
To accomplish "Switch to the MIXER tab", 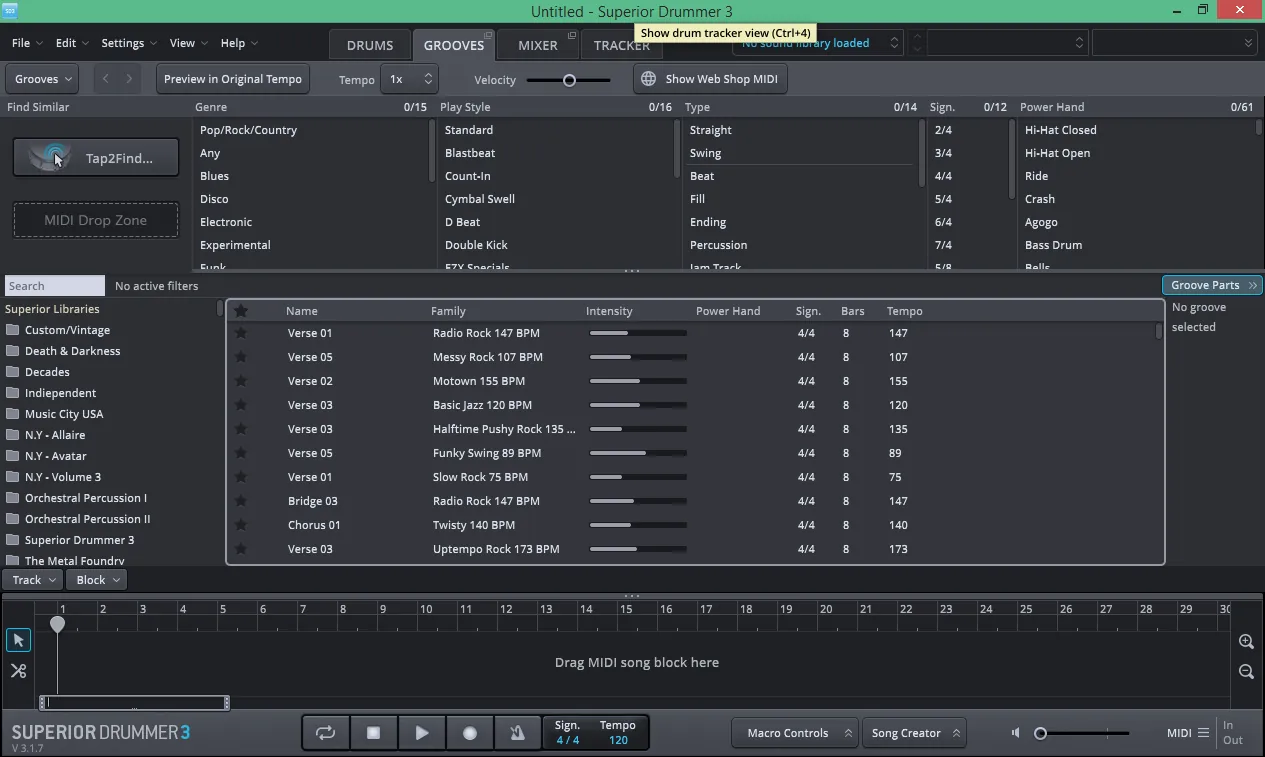I will click(538, 45).
